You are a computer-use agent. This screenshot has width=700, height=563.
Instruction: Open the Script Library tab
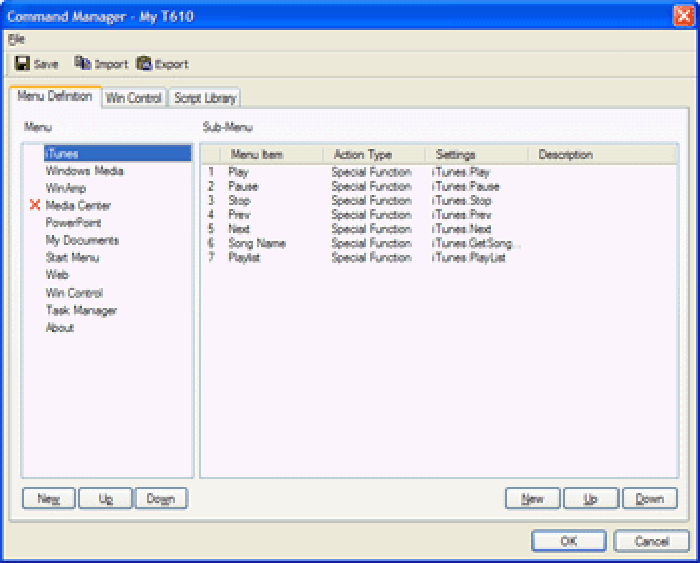click(x=204, y=98)
